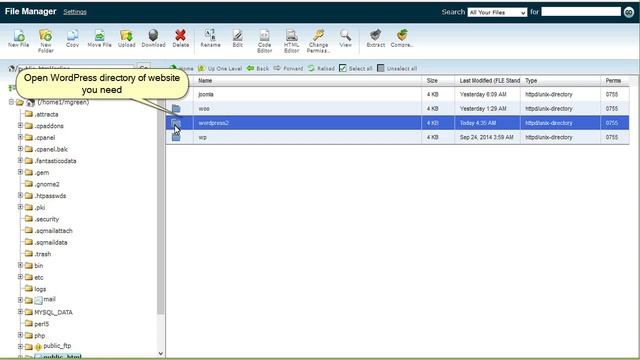Open the All Your Files search dropdown
The height and width of the screenshot is (360, 640).
[497, 12]
